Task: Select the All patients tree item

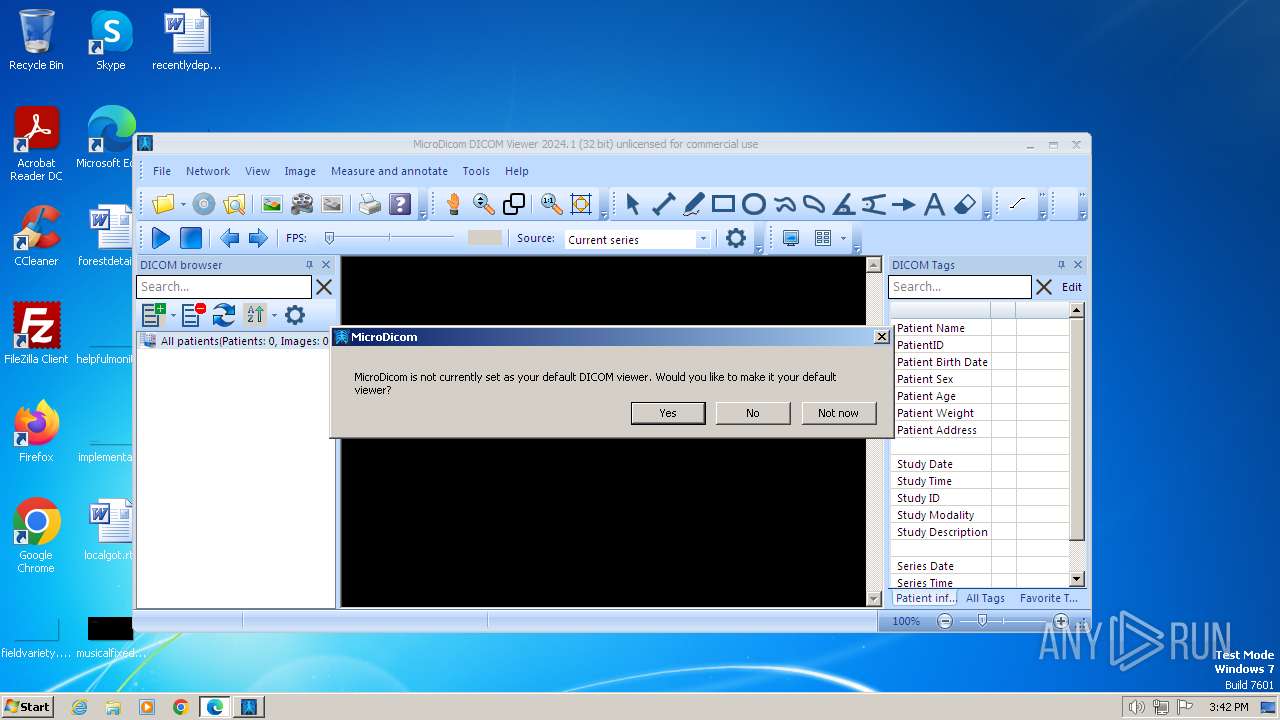Action: [x=237, y=341]
